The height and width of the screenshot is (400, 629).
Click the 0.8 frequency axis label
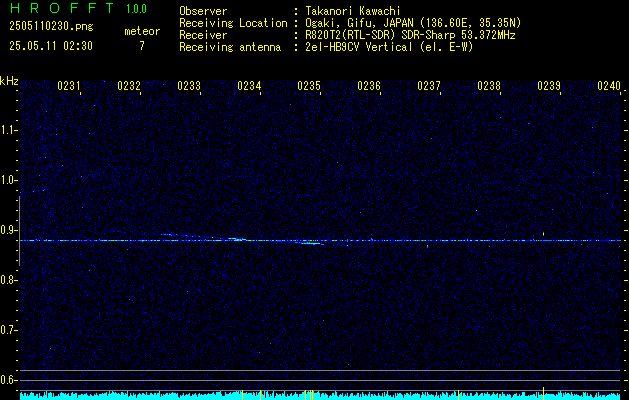click(x=8, y=280)
